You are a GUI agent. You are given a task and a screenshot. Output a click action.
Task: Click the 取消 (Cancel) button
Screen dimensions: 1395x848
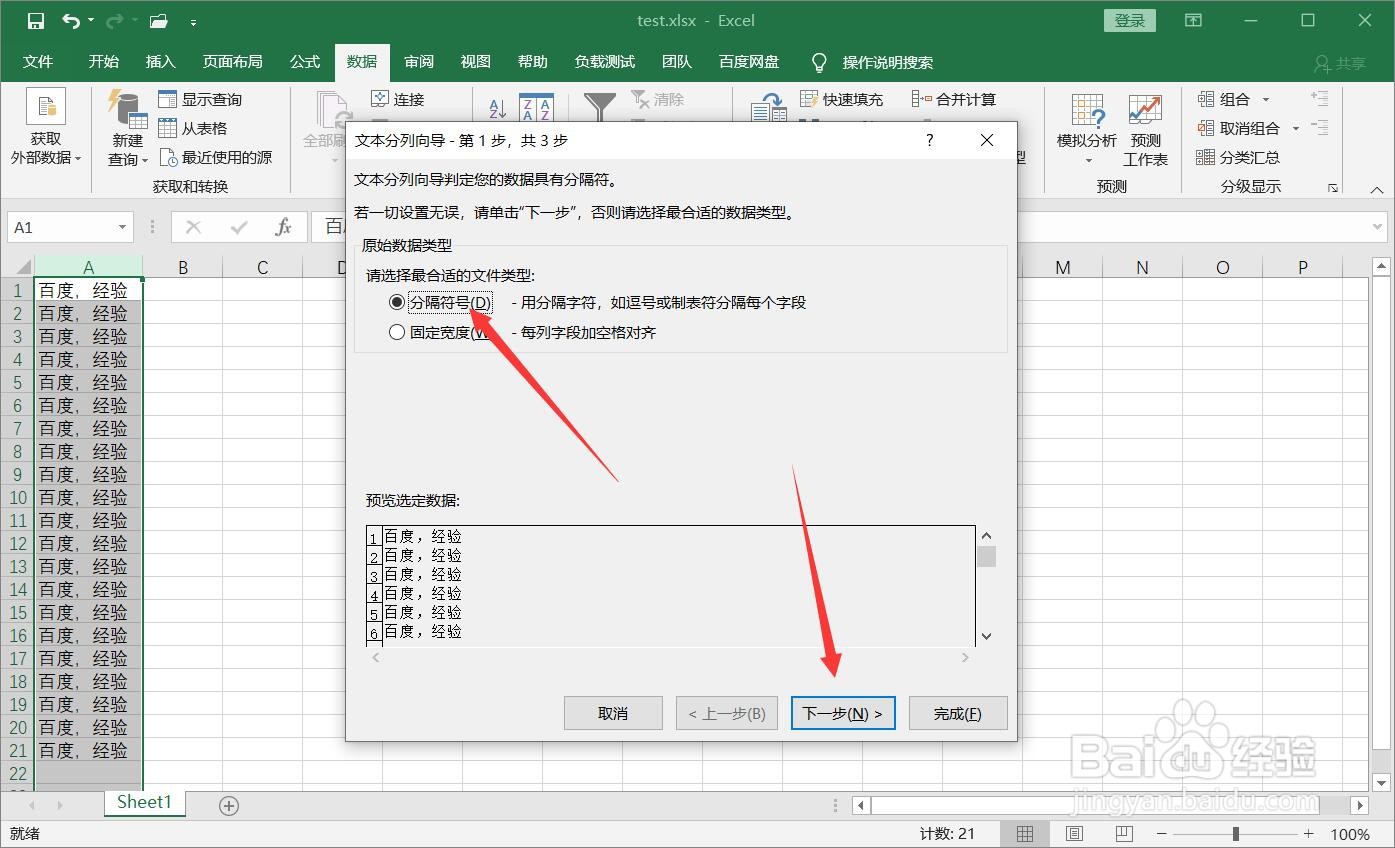tap(613, 712)
